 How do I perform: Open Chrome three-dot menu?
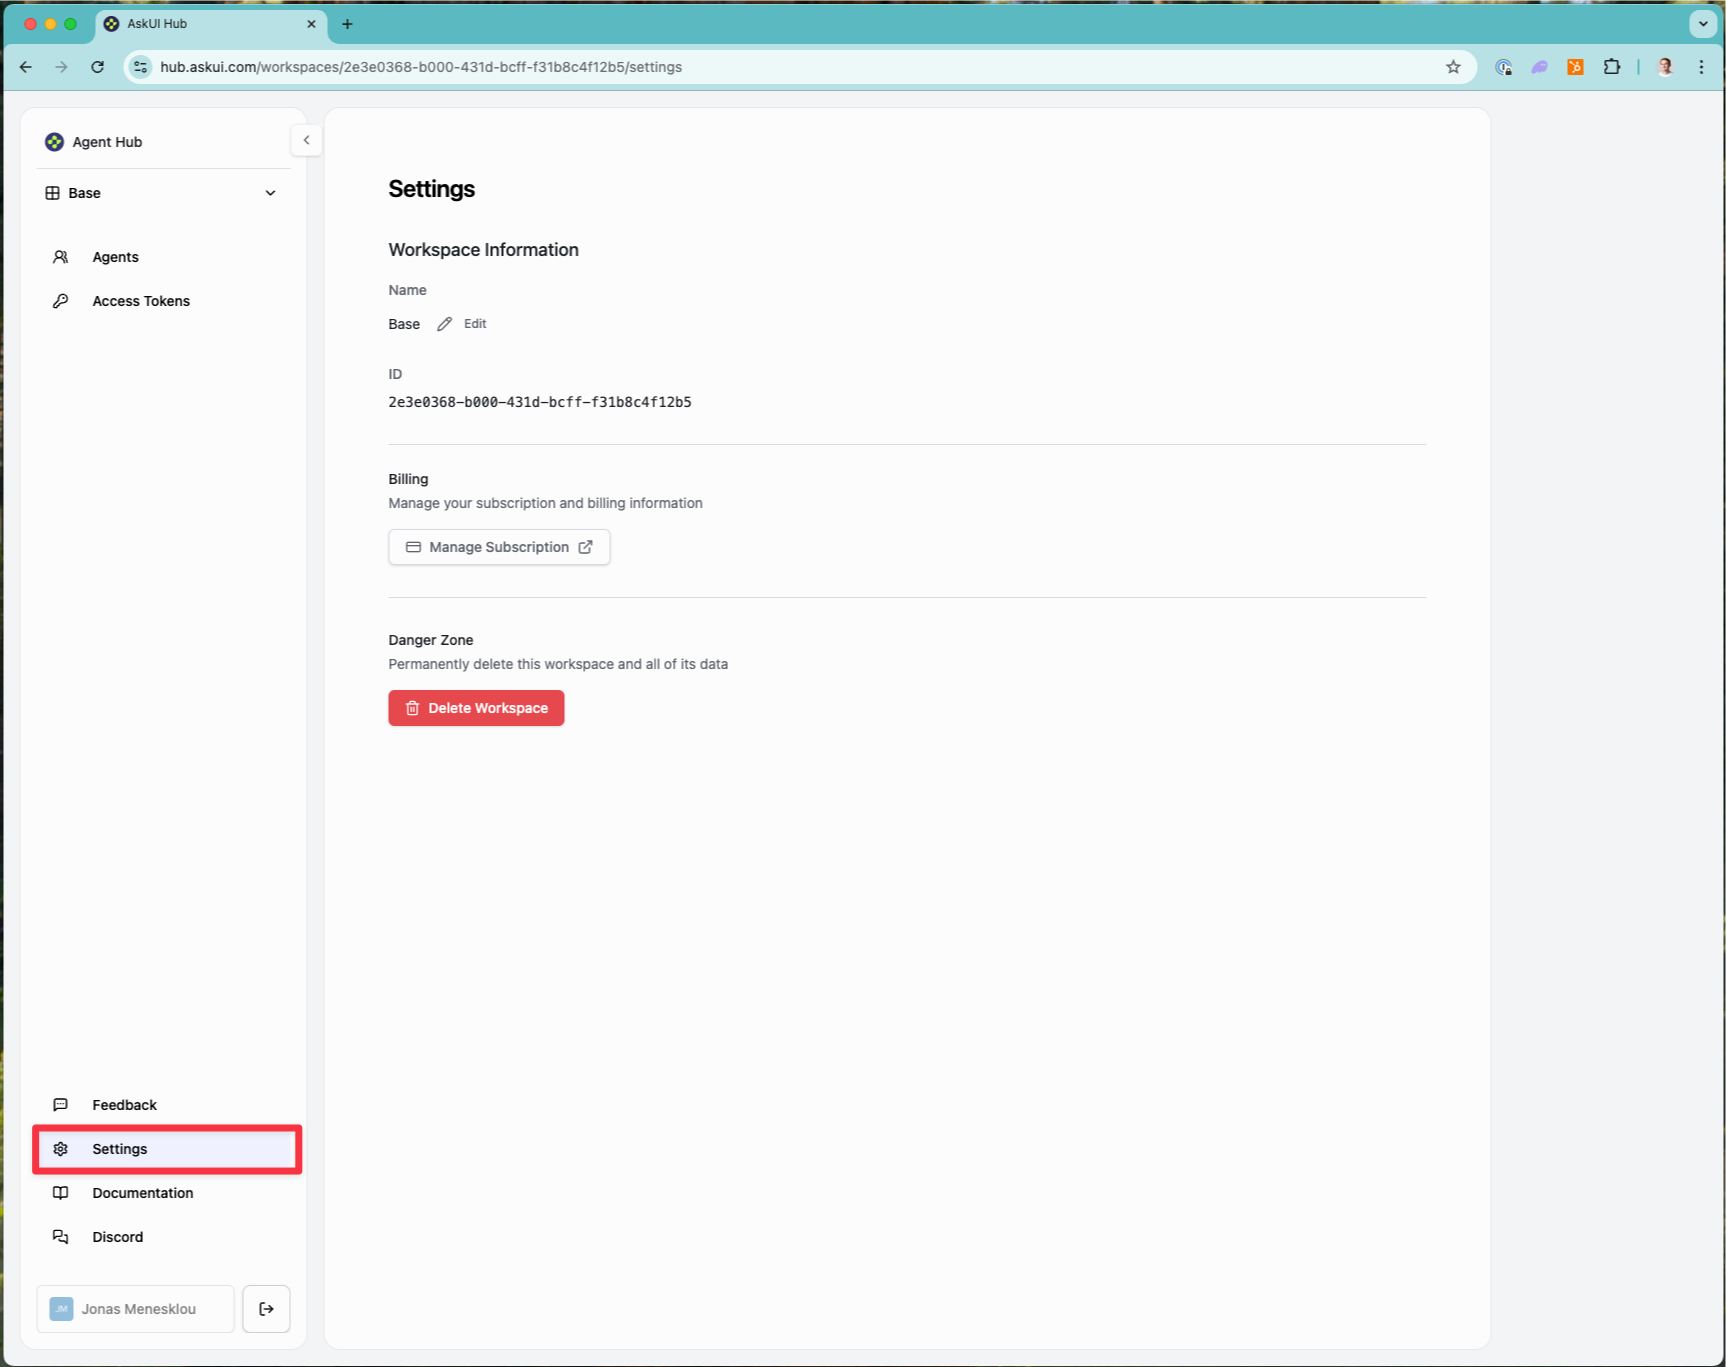click(1701, 67)
